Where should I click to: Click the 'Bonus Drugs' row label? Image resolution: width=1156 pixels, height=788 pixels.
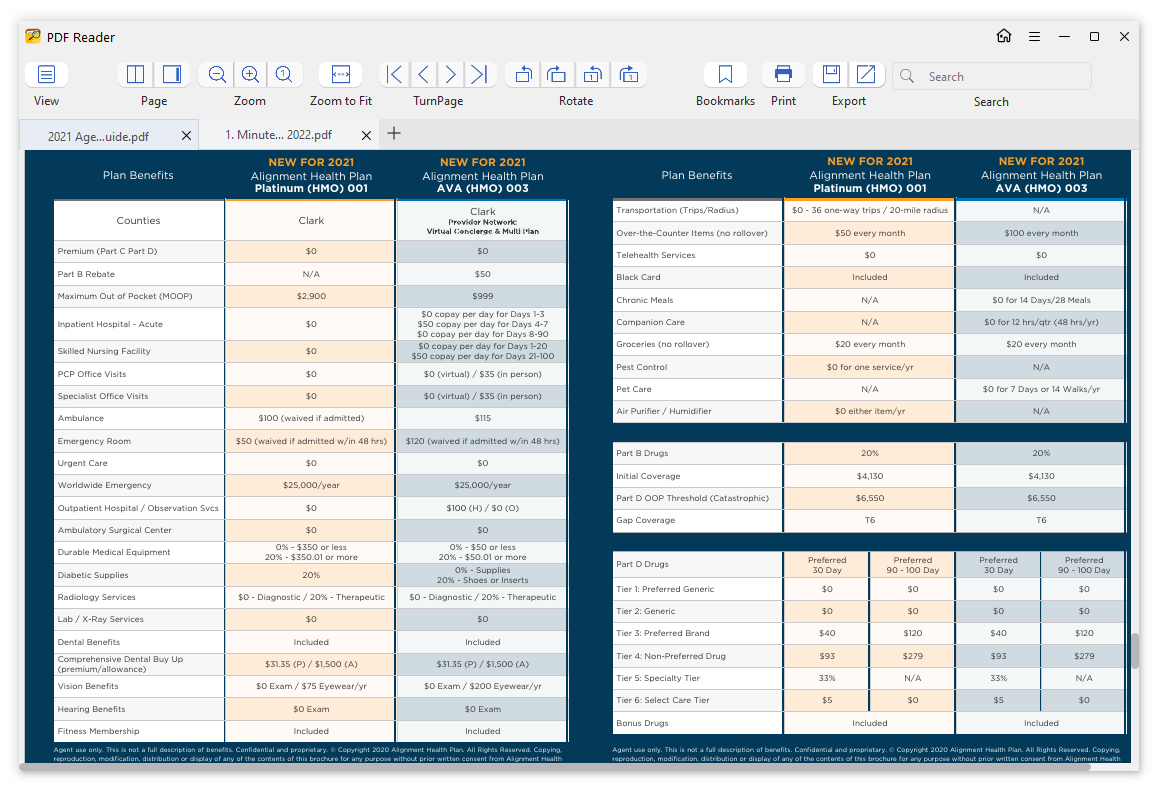click(642, 723)
